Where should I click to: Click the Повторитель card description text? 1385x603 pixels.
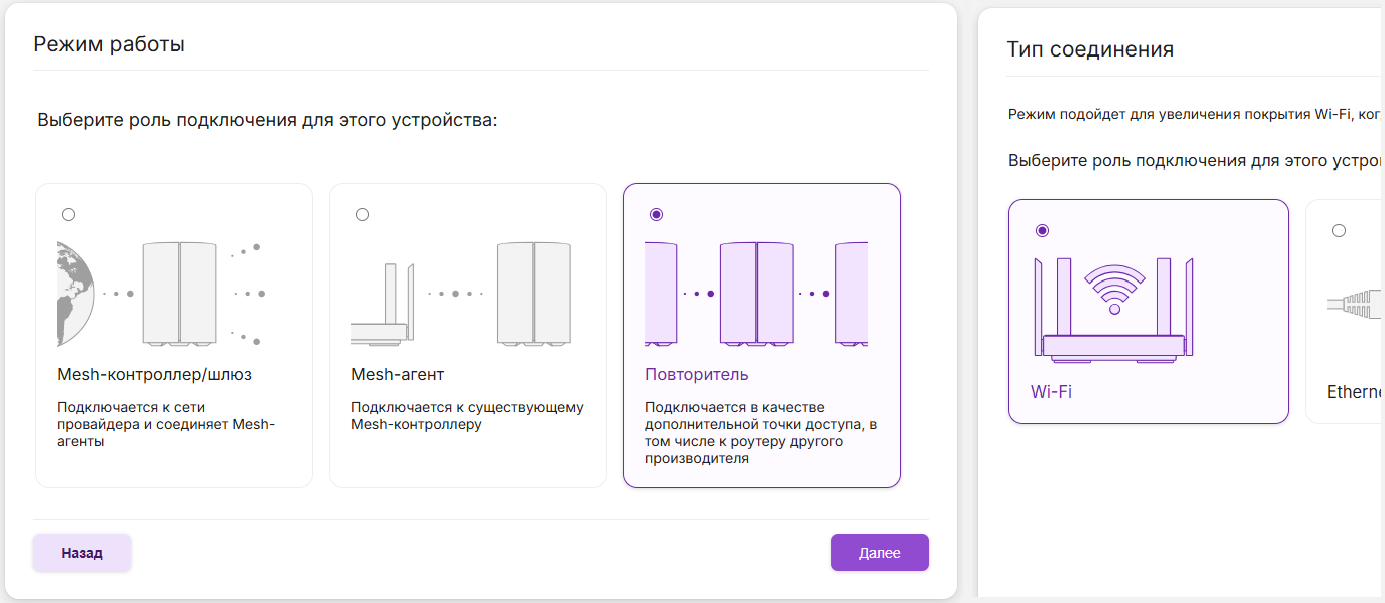click(x=761, y=433)
